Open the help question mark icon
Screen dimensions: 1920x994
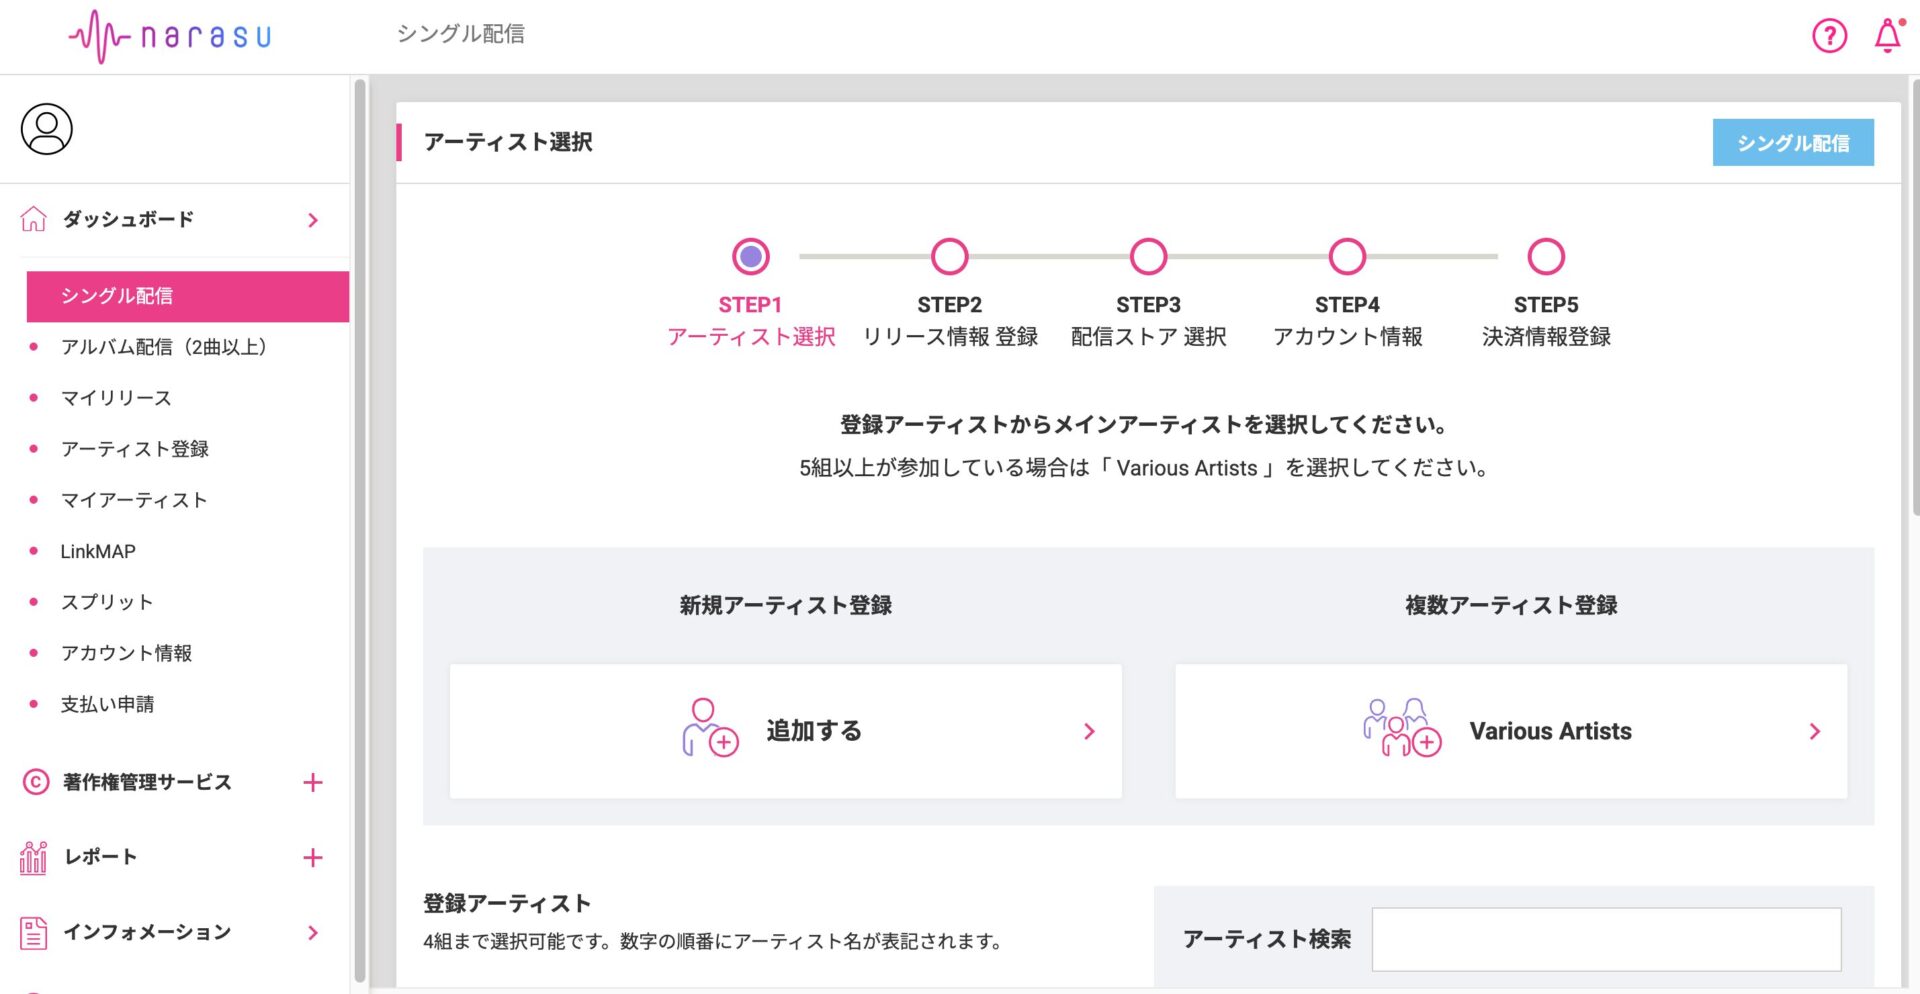click(1829, 36)
